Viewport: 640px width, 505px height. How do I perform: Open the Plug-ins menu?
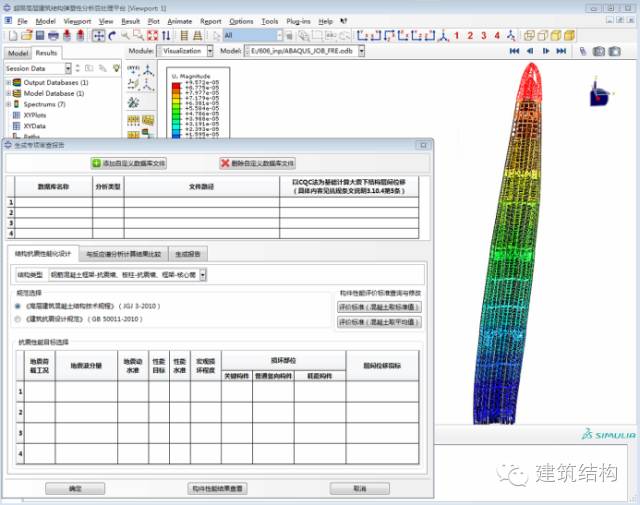point(298,21)
